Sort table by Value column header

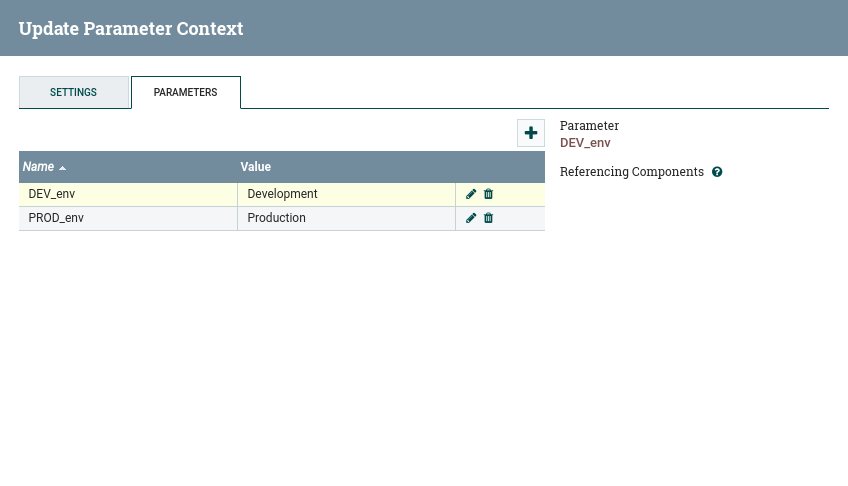coord(255,167)
